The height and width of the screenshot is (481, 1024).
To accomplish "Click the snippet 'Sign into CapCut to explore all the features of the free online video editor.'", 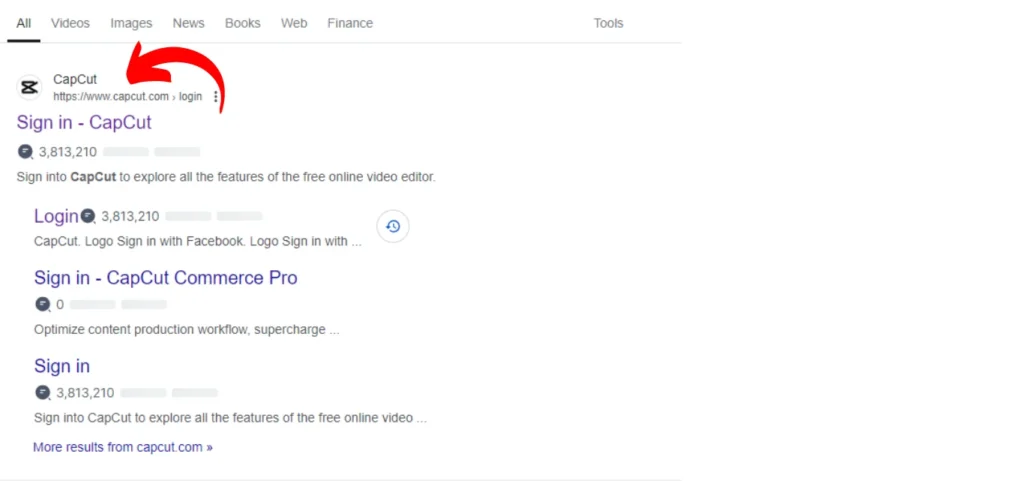I will [226, 177].
